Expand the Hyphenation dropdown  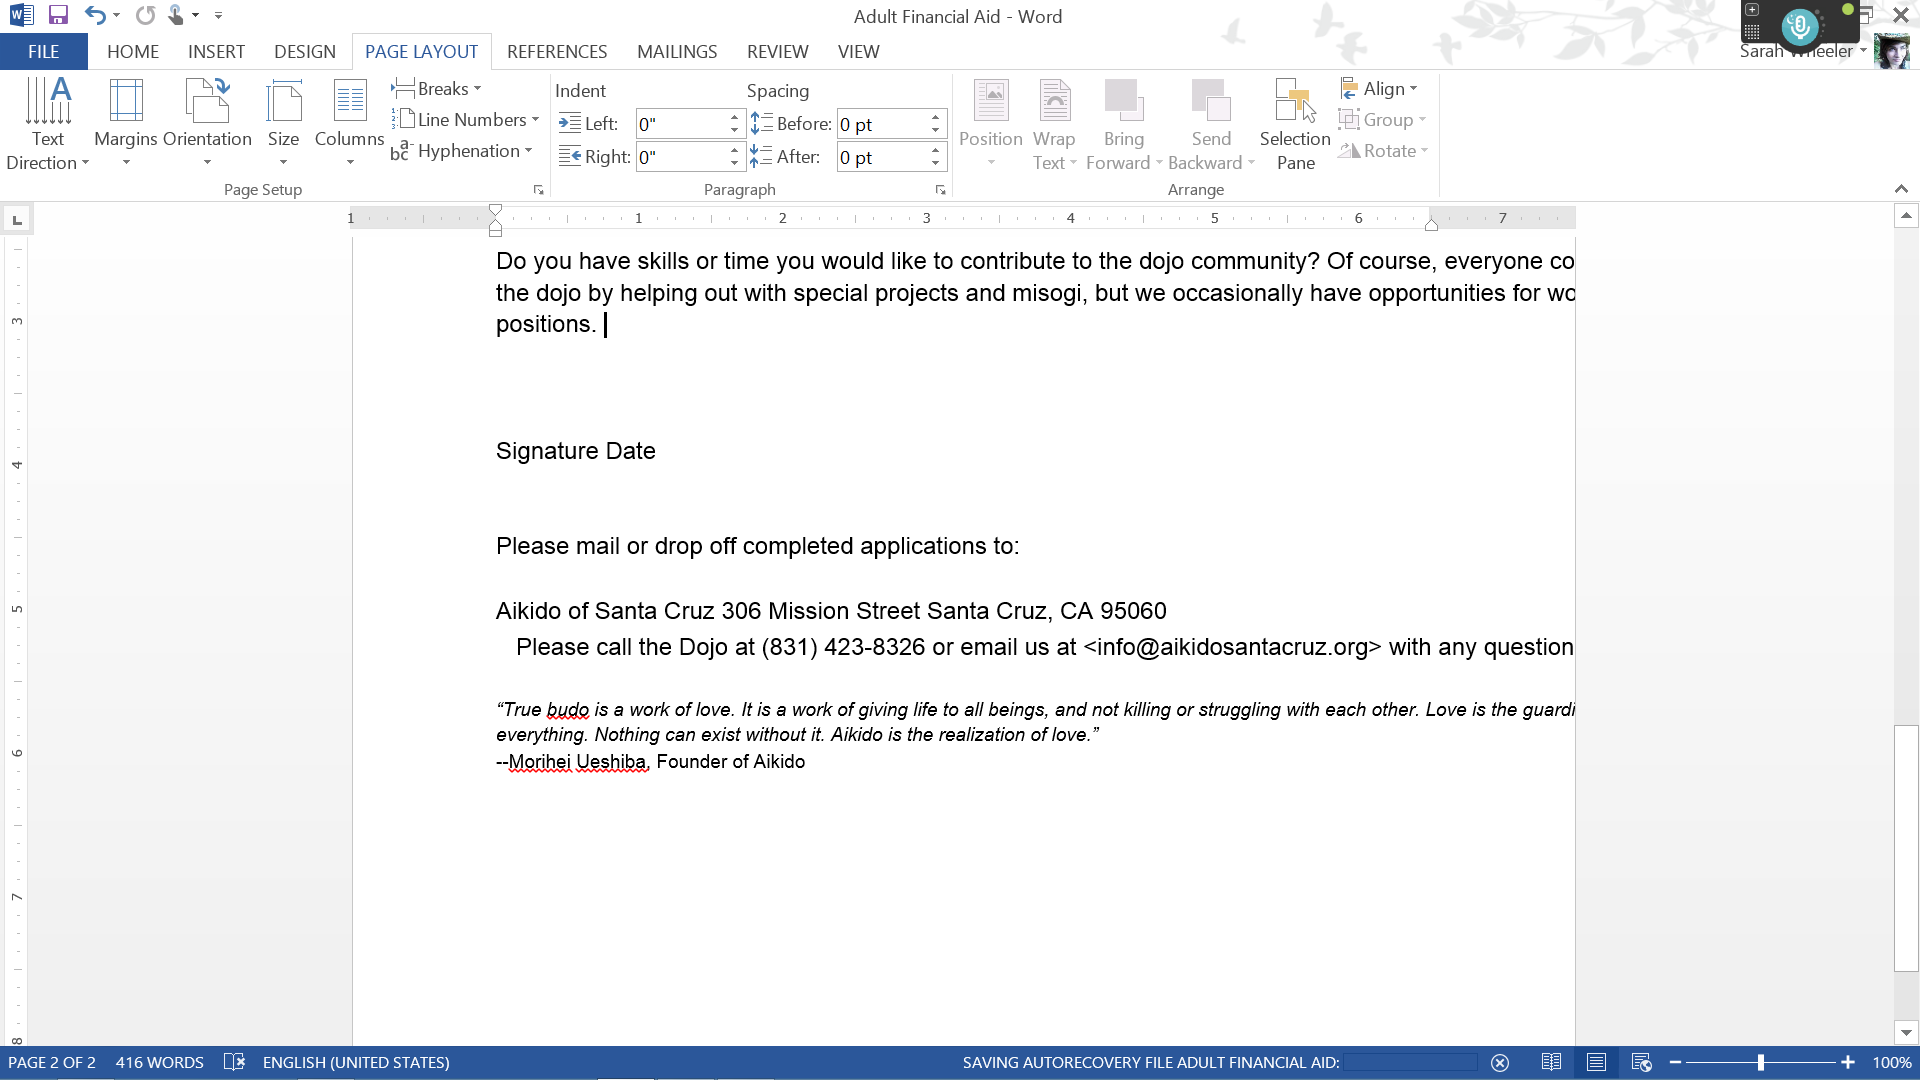coord(463,151)
